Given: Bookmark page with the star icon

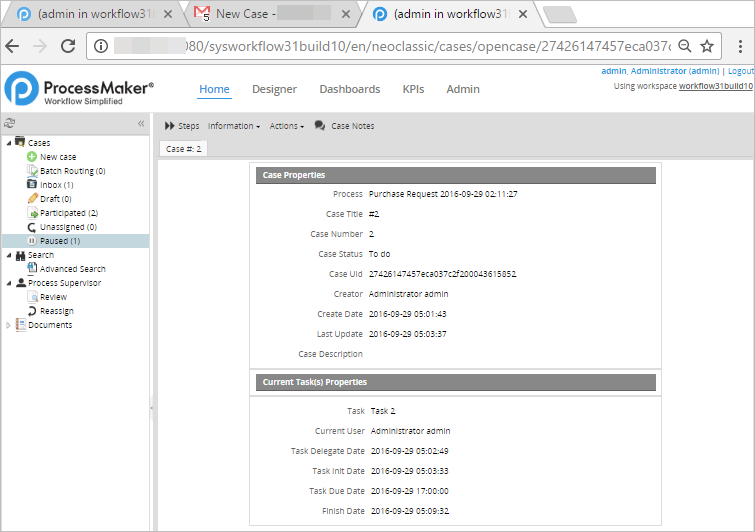Looking at the screenshot, I should [707, 46].
